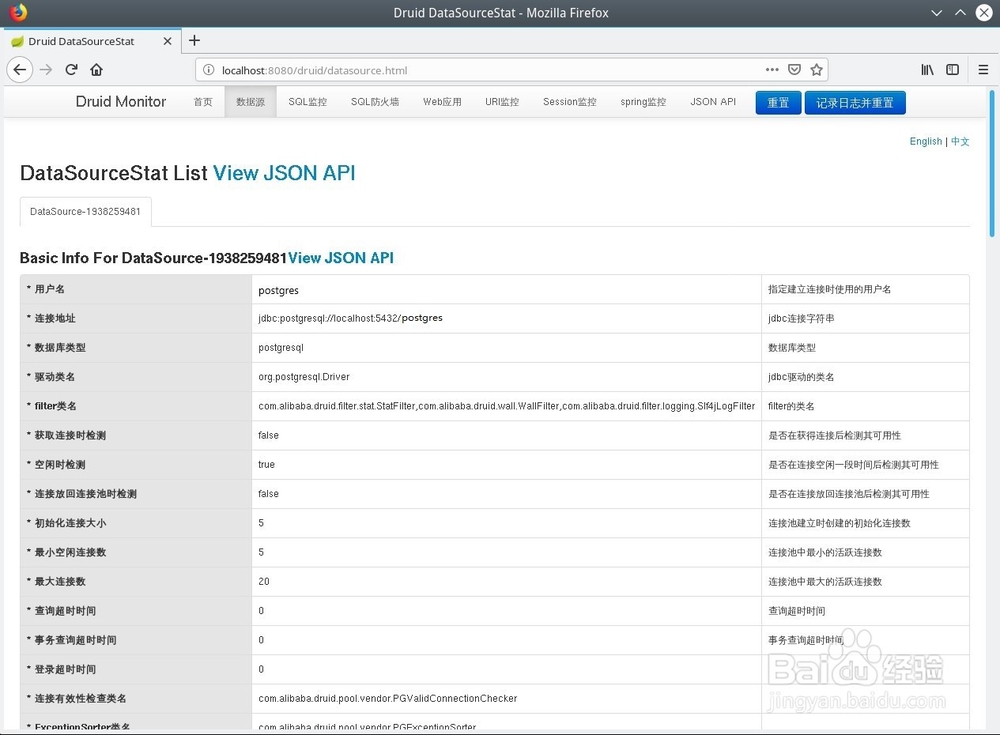Toggle the sidebar view icon
This screenshot has width=1000, height=735.
coord(952,70)
